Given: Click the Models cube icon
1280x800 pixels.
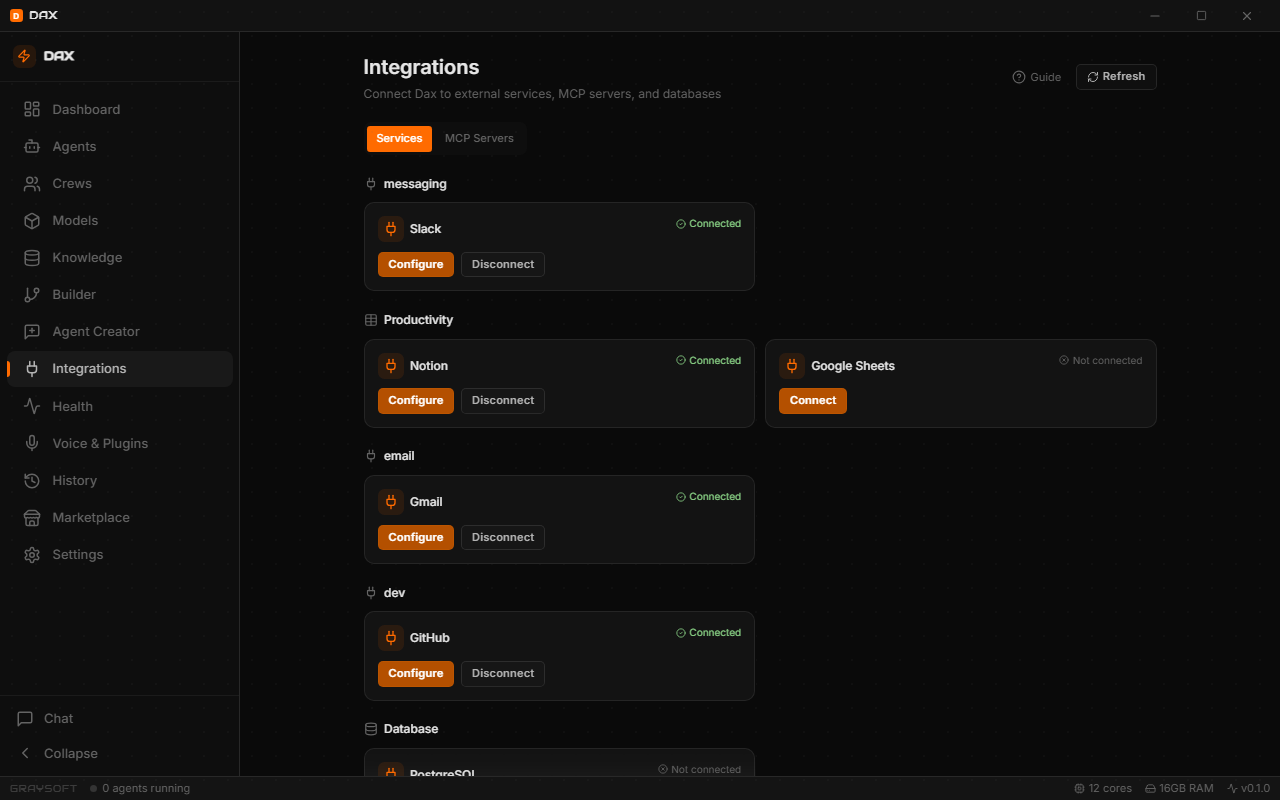Looking at the screenshot, I should point(32,220).
